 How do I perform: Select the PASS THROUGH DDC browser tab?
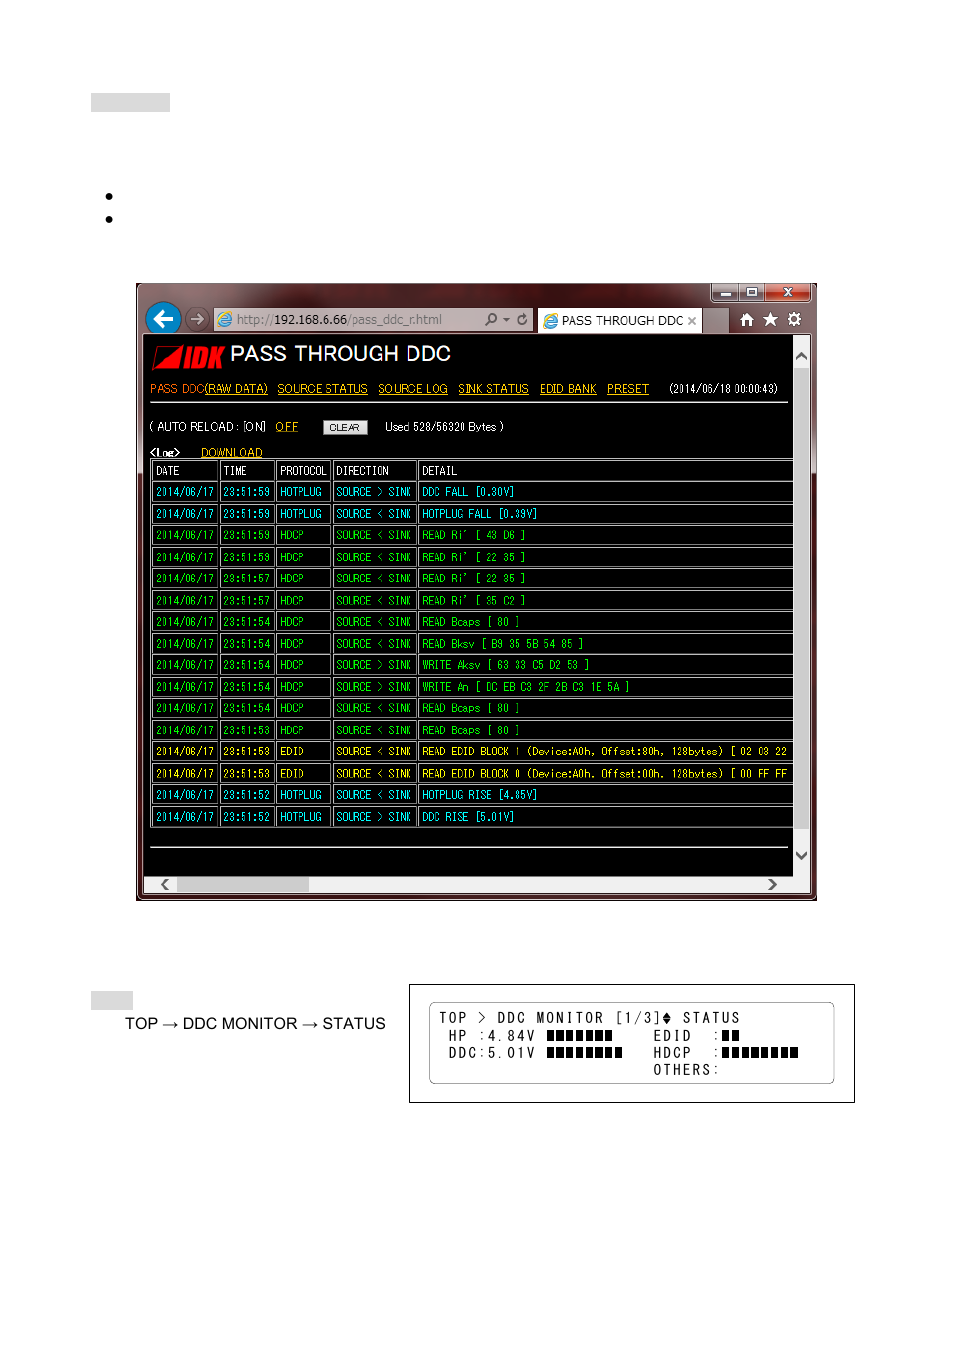[x=620, y=321]
